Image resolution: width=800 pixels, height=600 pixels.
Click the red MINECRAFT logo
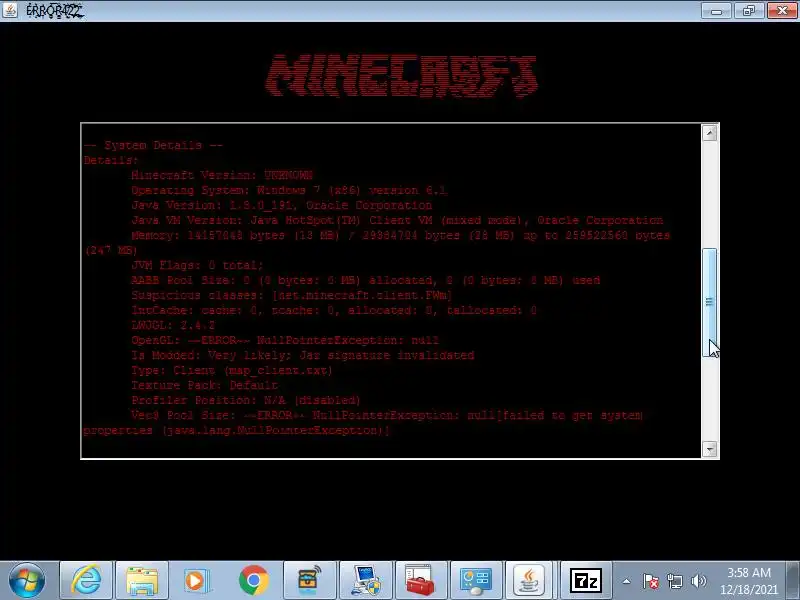(x=401, y=76)
